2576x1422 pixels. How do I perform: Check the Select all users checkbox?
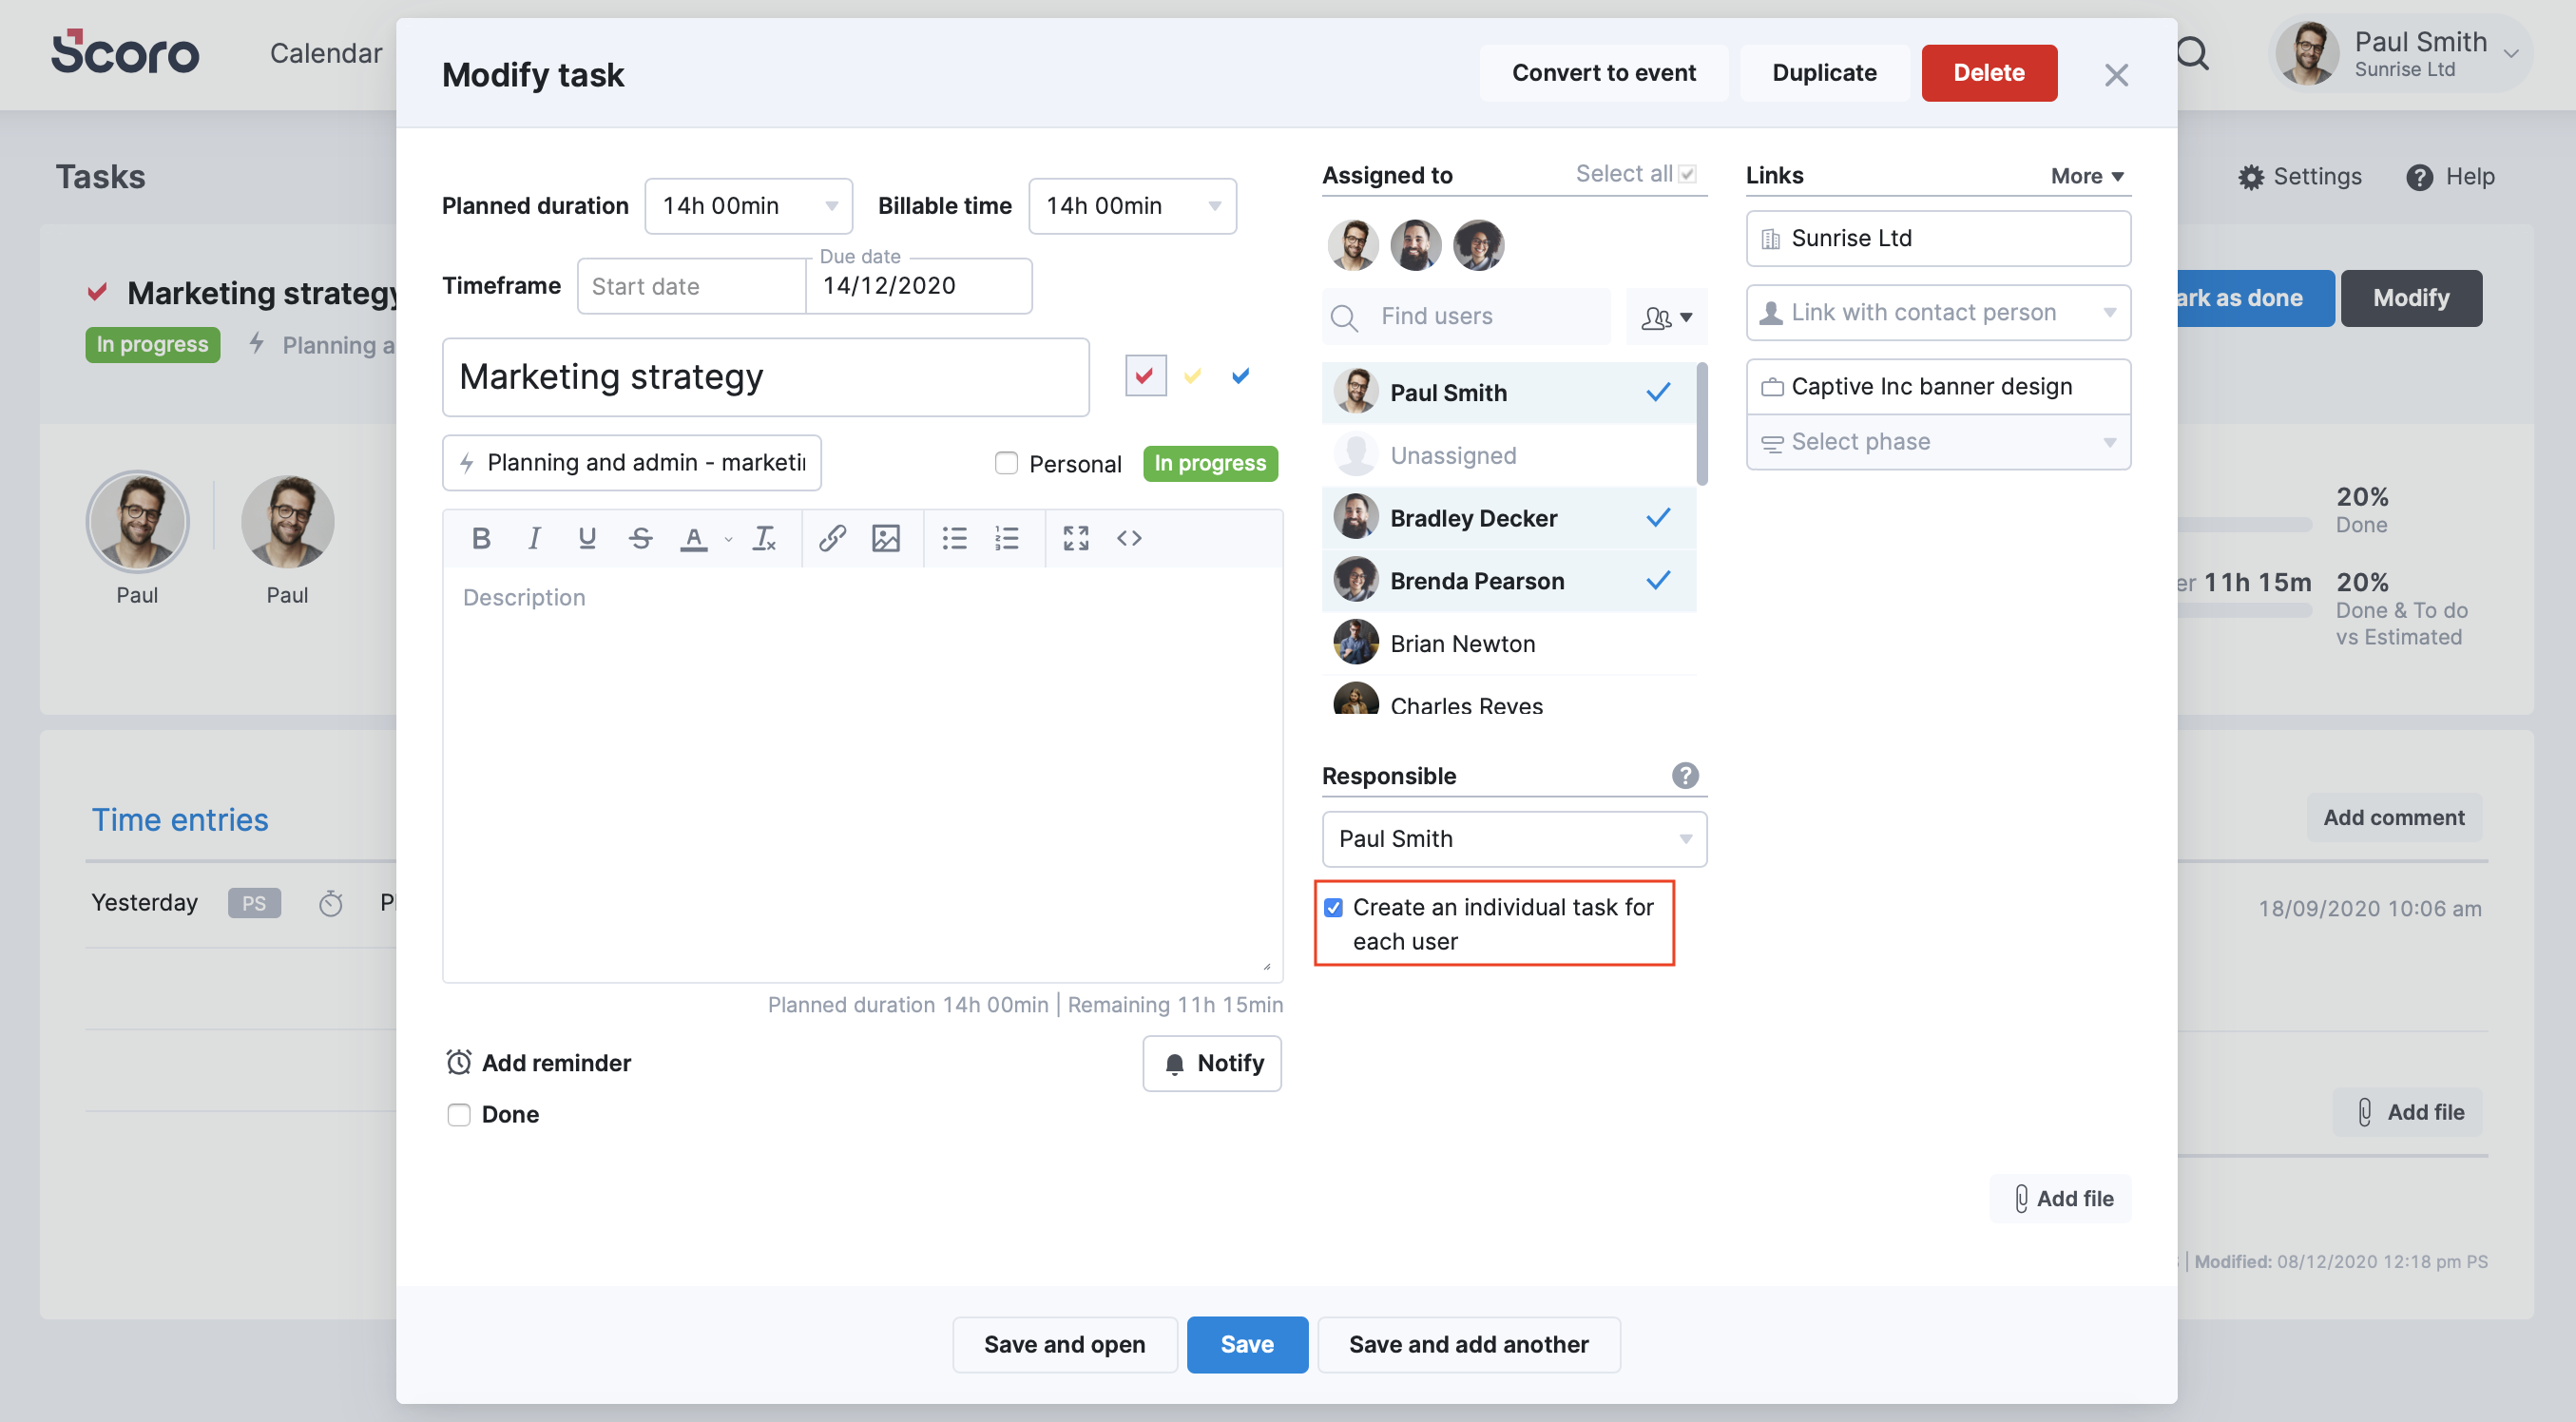[x=1688, y=174]
